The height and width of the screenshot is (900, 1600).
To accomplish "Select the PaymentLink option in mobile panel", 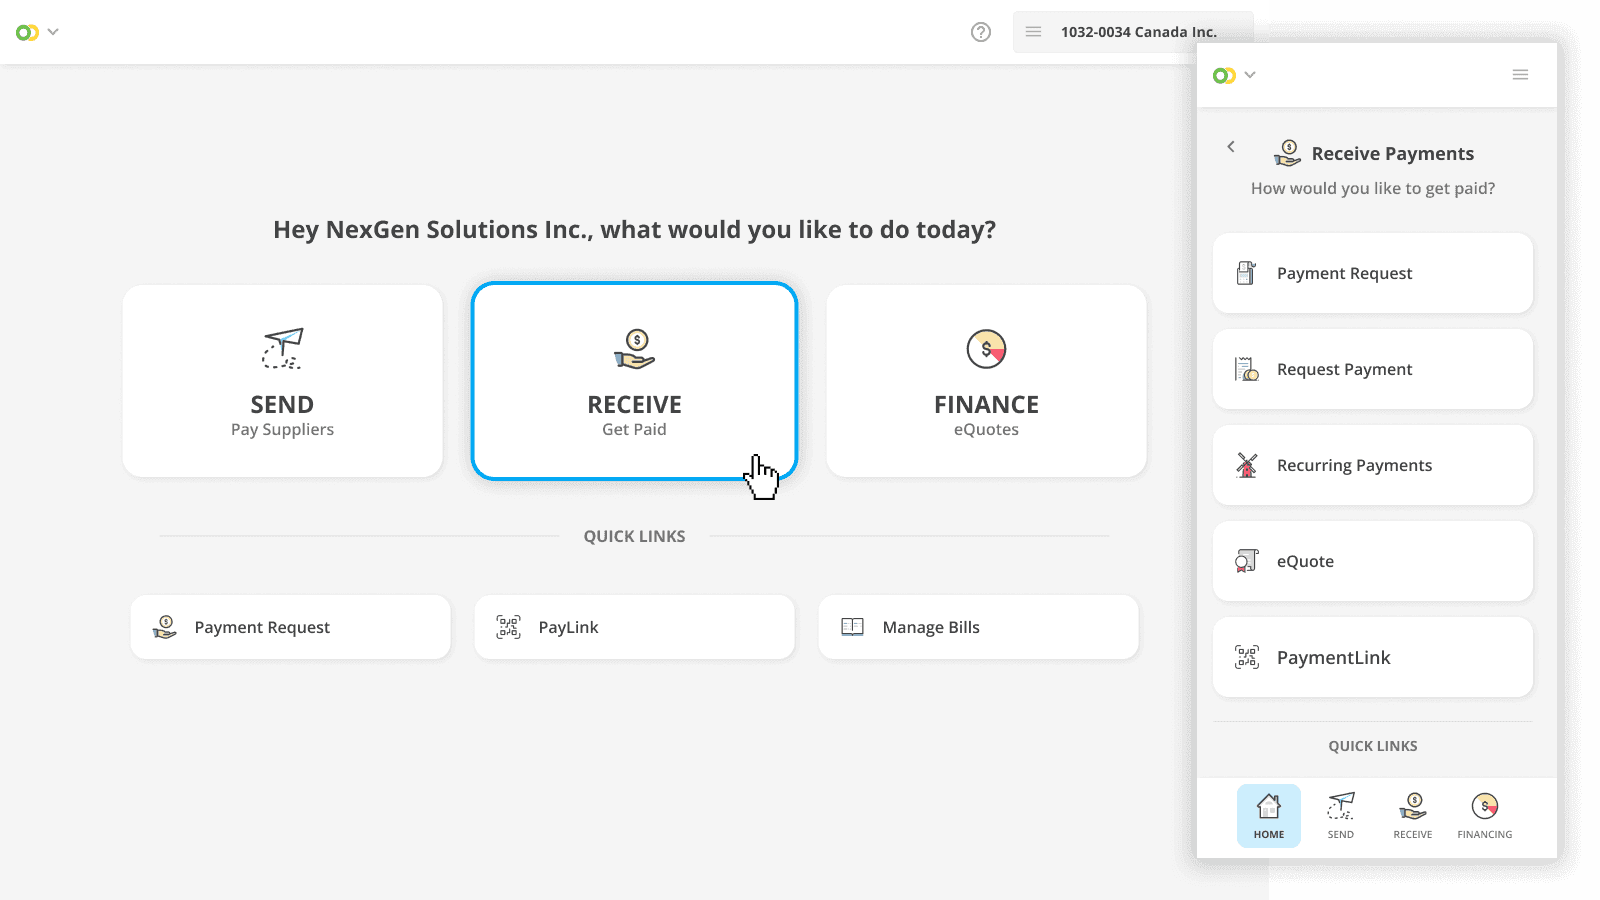I will tap(1373, 657).
